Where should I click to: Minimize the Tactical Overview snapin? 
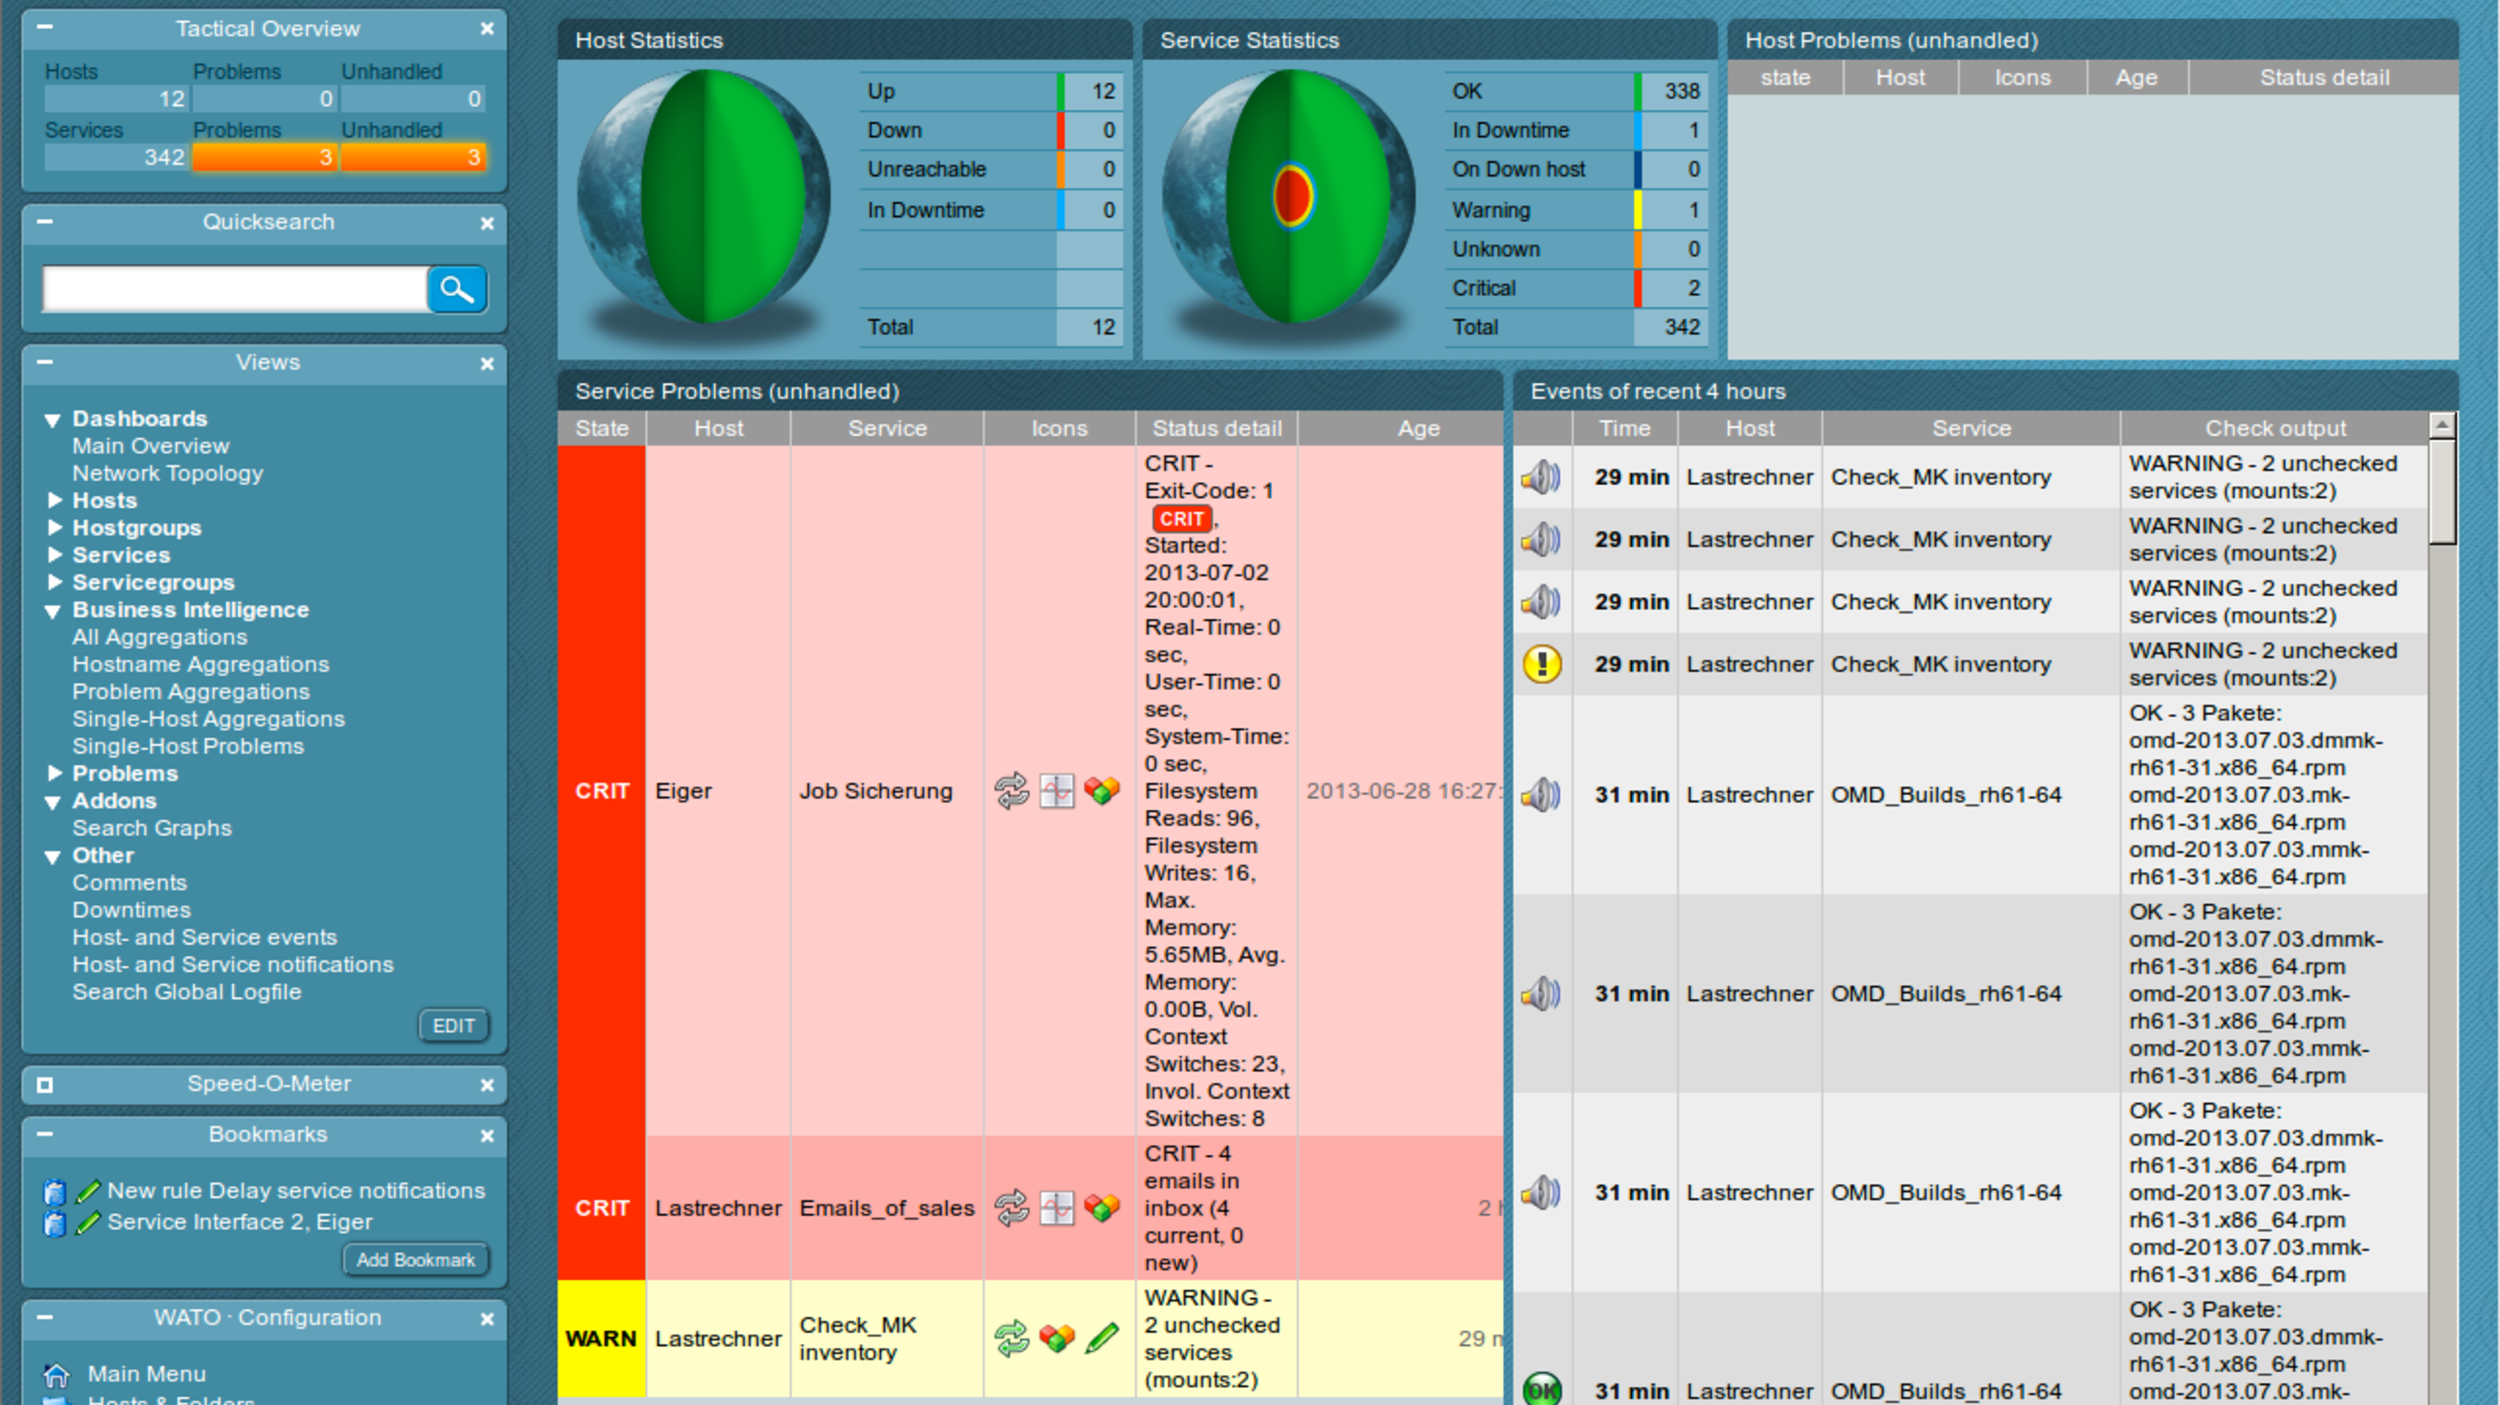45,28
